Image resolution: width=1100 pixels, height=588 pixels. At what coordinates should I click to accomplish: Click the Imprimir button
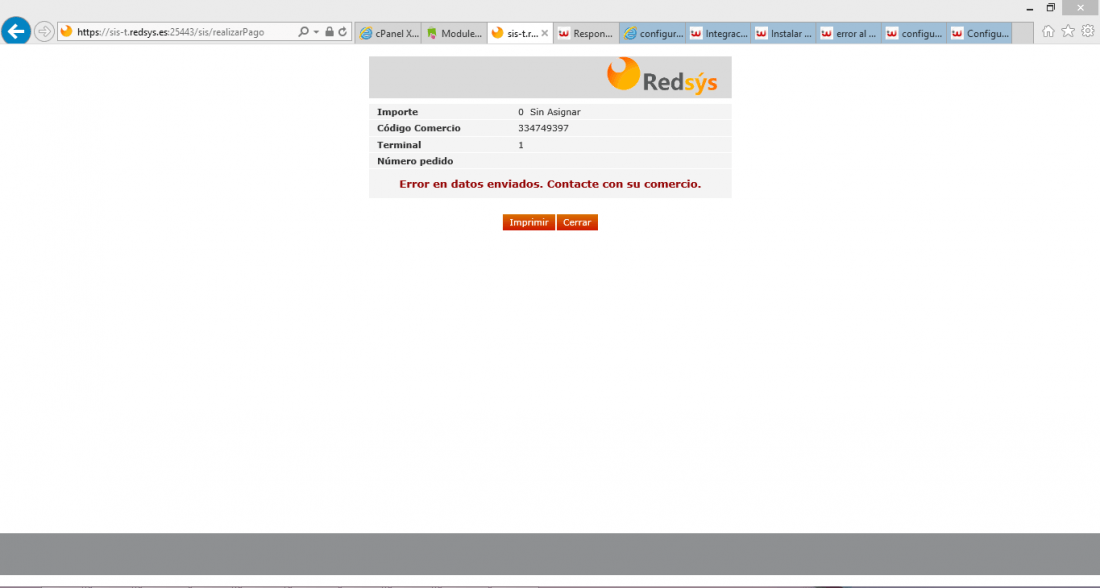coord(529,222)
